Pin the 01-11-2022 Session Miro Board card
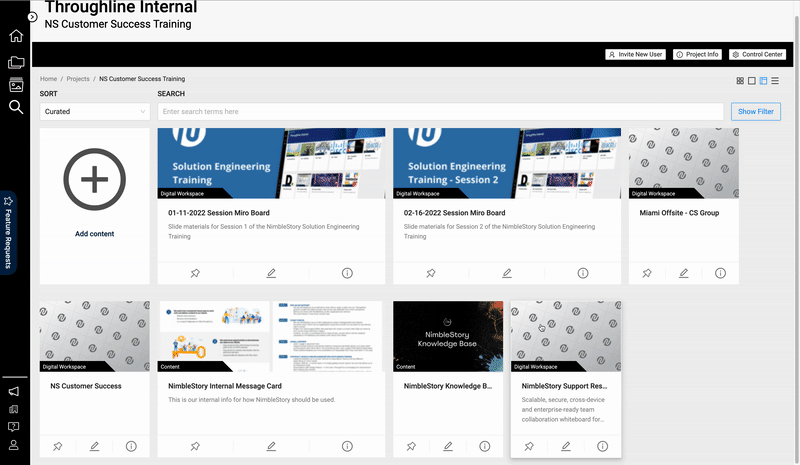800x465 pixels. tap(195, 273)
